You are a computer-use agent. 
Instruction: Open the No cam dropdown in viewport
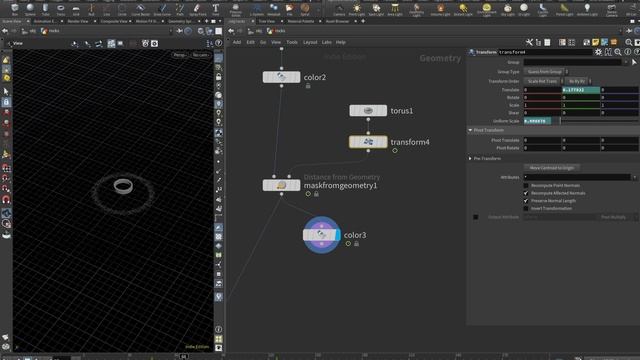(x=201, y=55)
